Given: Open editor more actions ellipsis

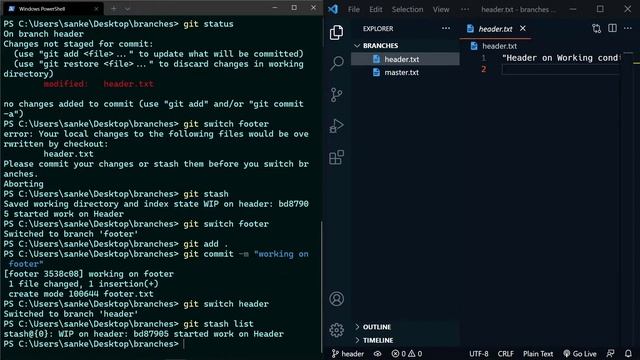Looking at the screenshot, I should [x=628, y=28].
